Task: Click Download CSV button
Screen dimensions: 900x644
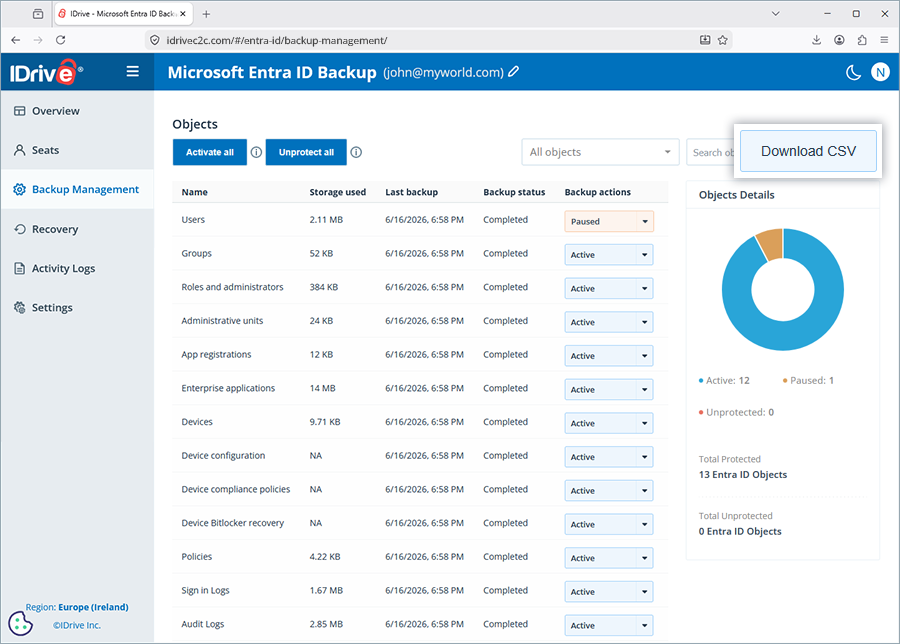Action: click(808, 151)
